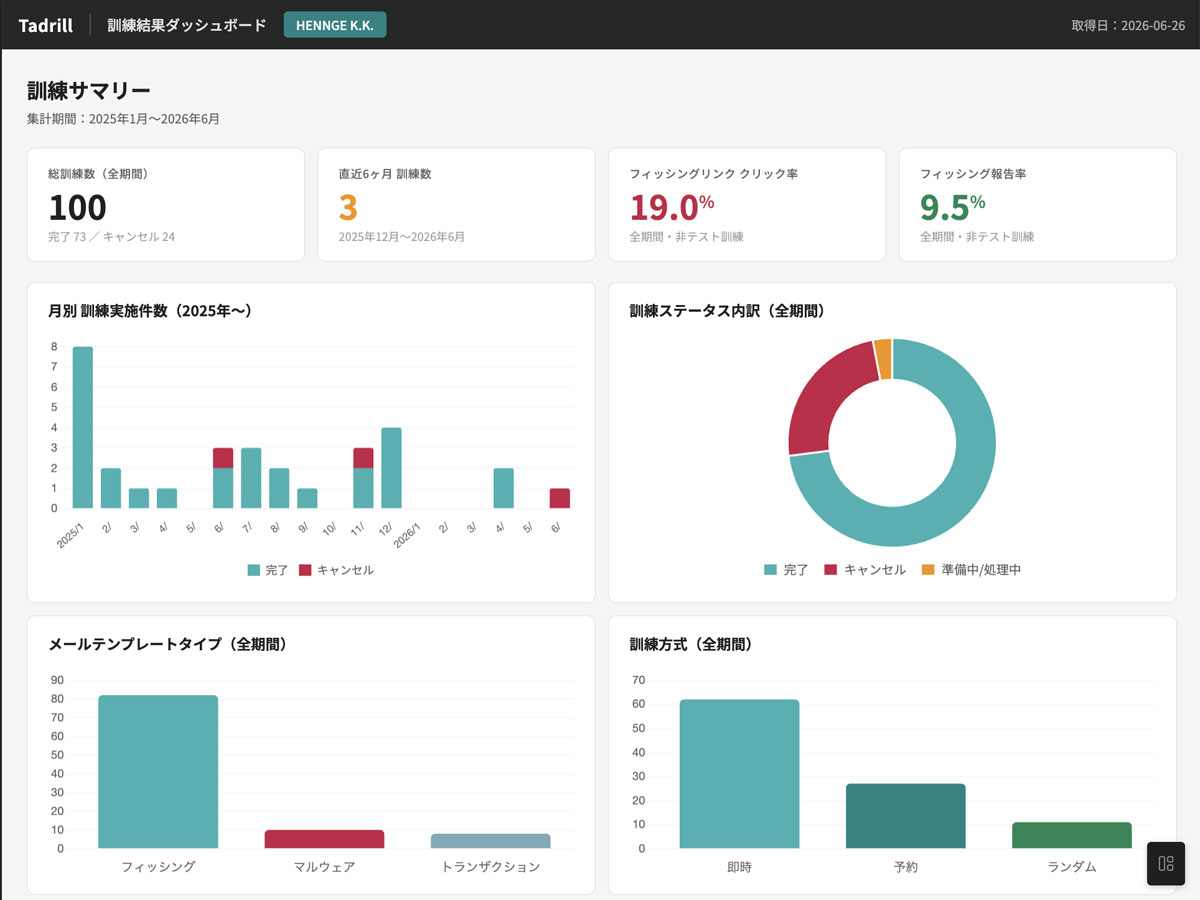The height and width of the screenshot is (900, 1200).
Task: Click the floating layout icon button
Action: tap(1165, 863)
